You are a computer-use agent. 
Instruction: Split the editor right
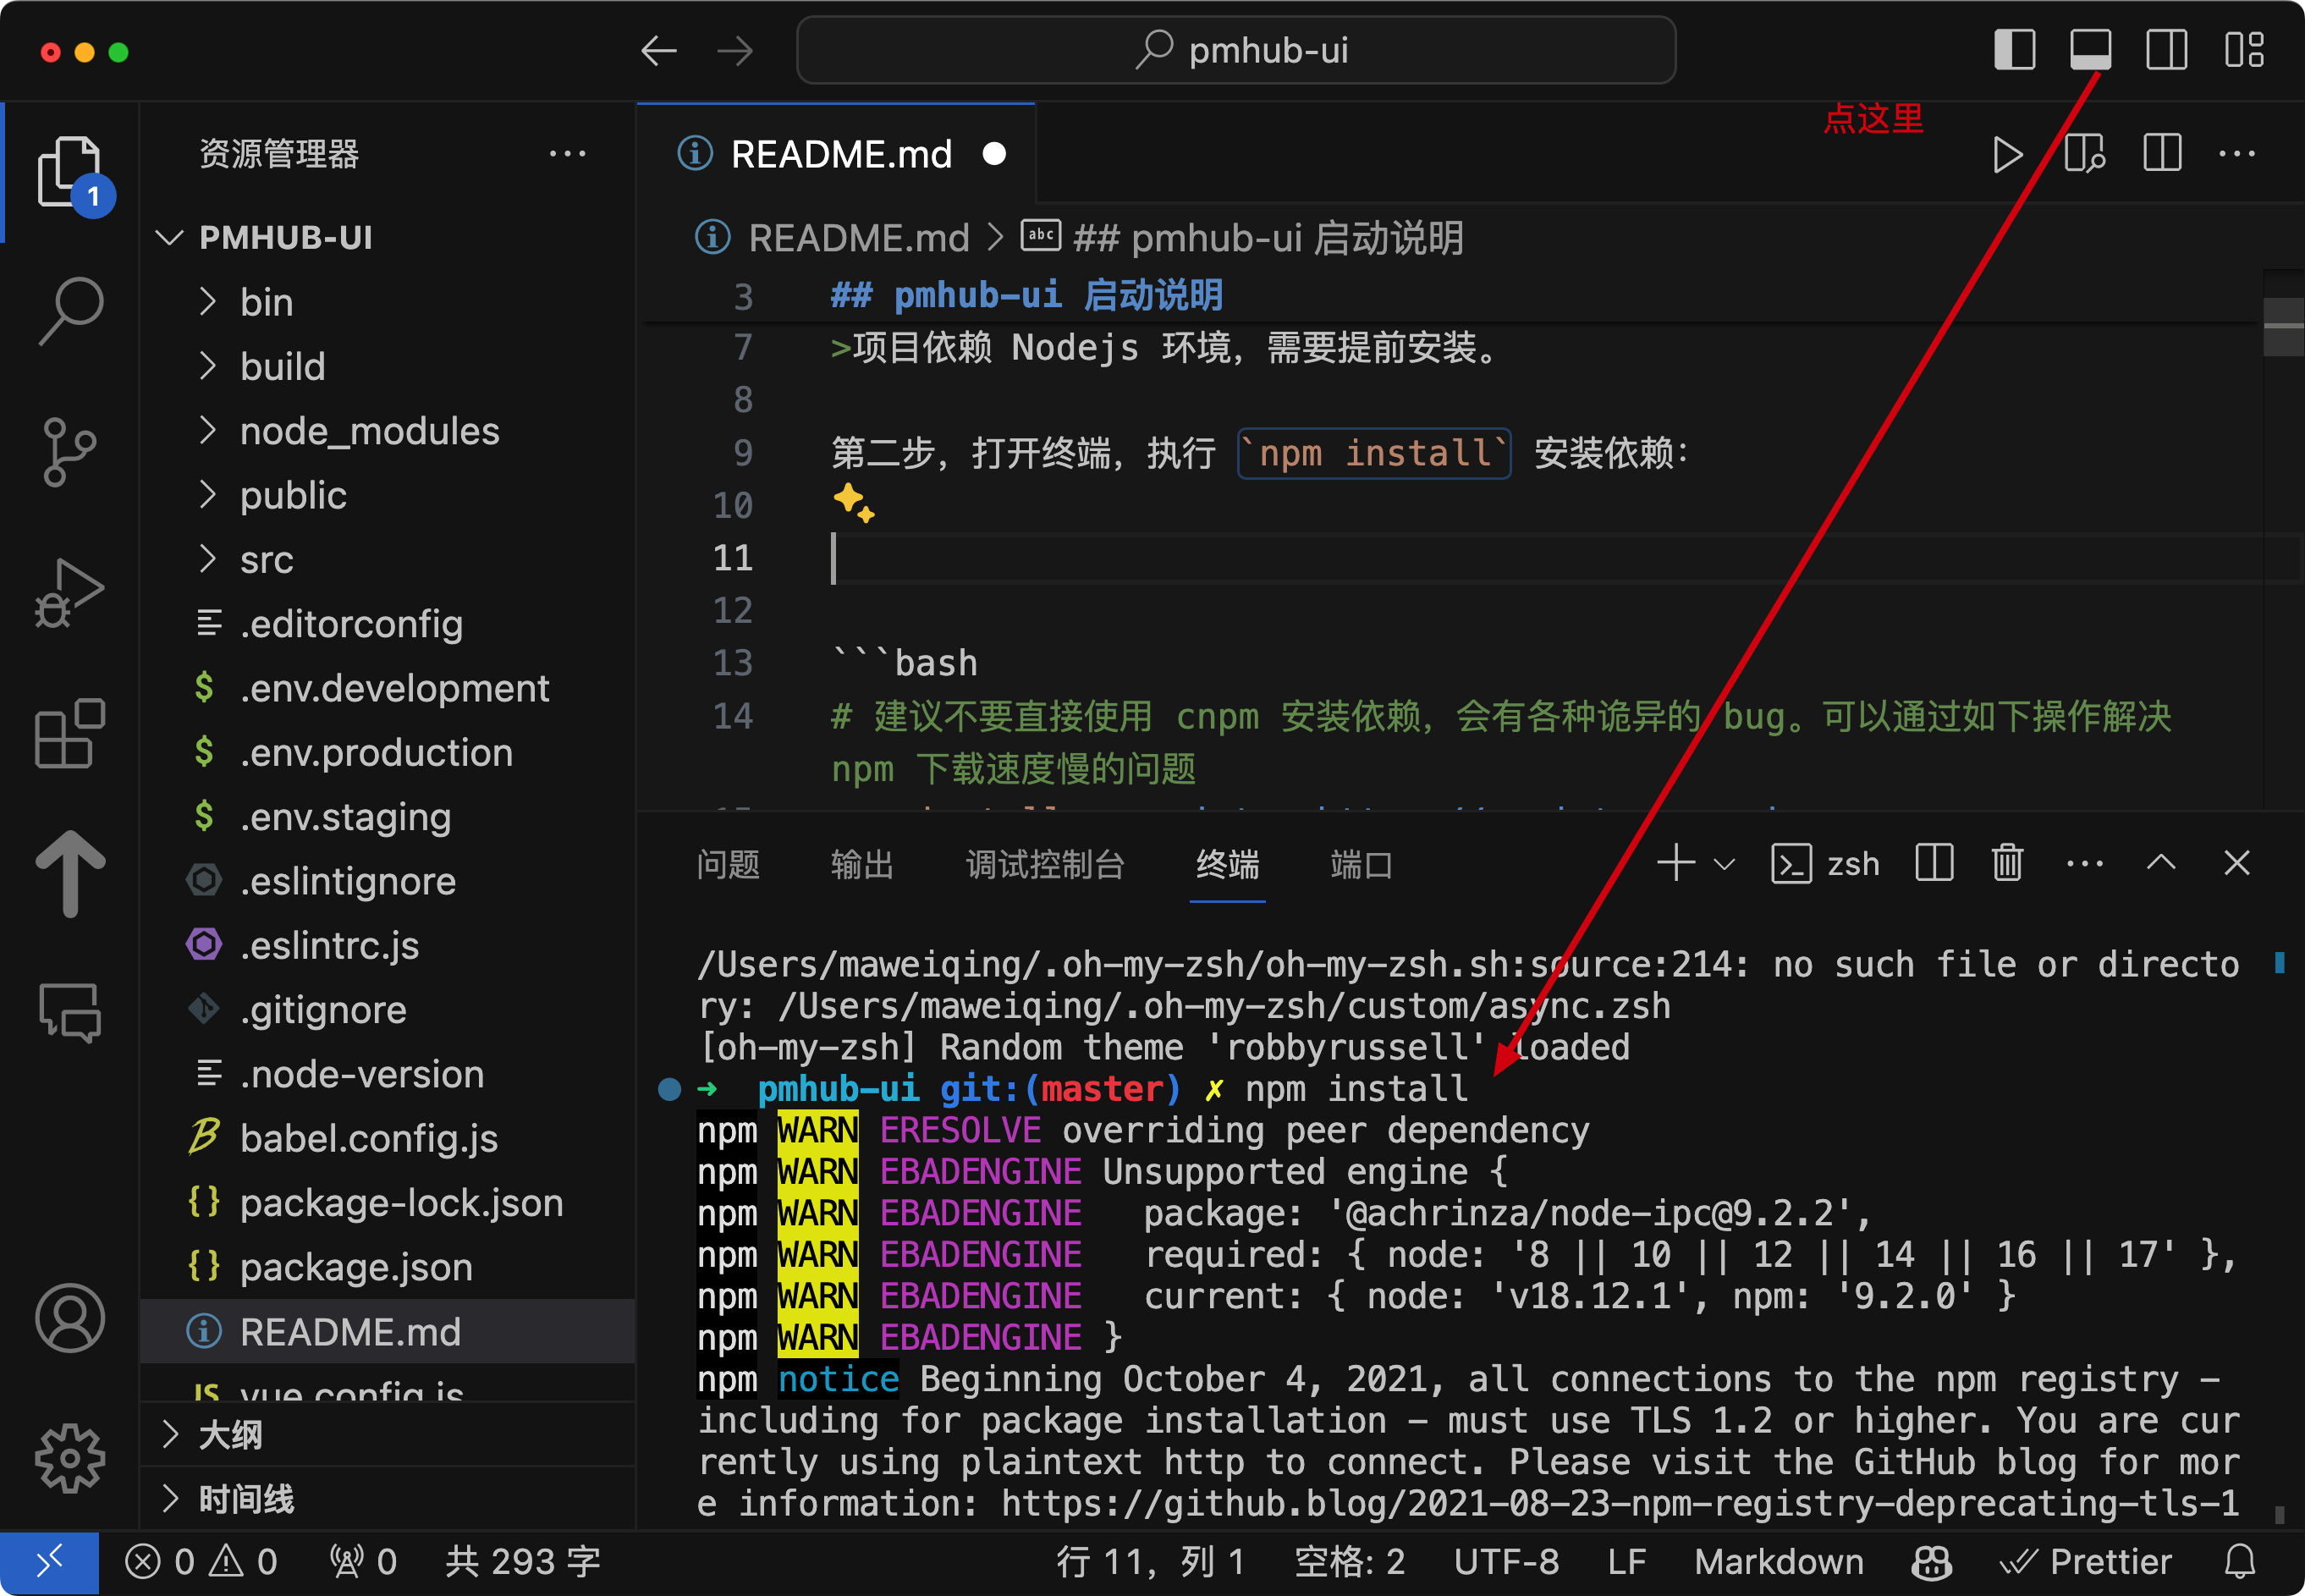2162,153
